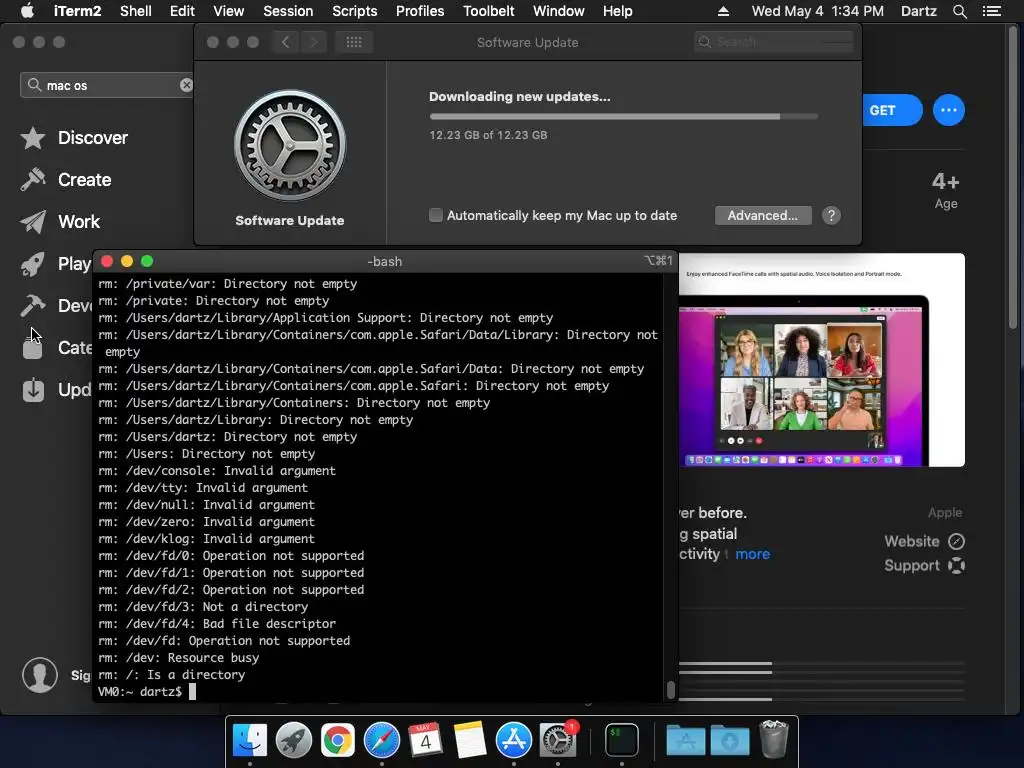Screen dimensions: 1024x768
Task: Open Develop hammer icon in sidebar
Action: (x=33, y=306)
